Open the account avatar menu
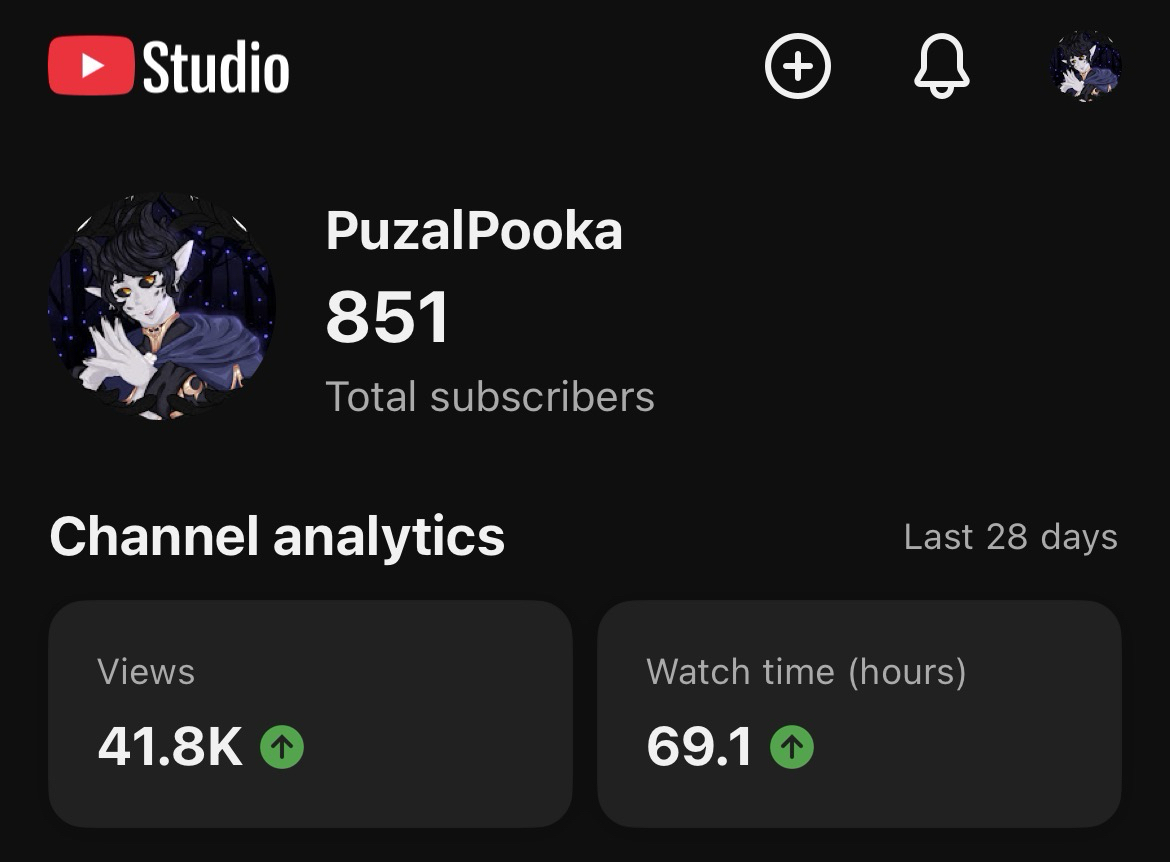 click(x=1085, y=66)
